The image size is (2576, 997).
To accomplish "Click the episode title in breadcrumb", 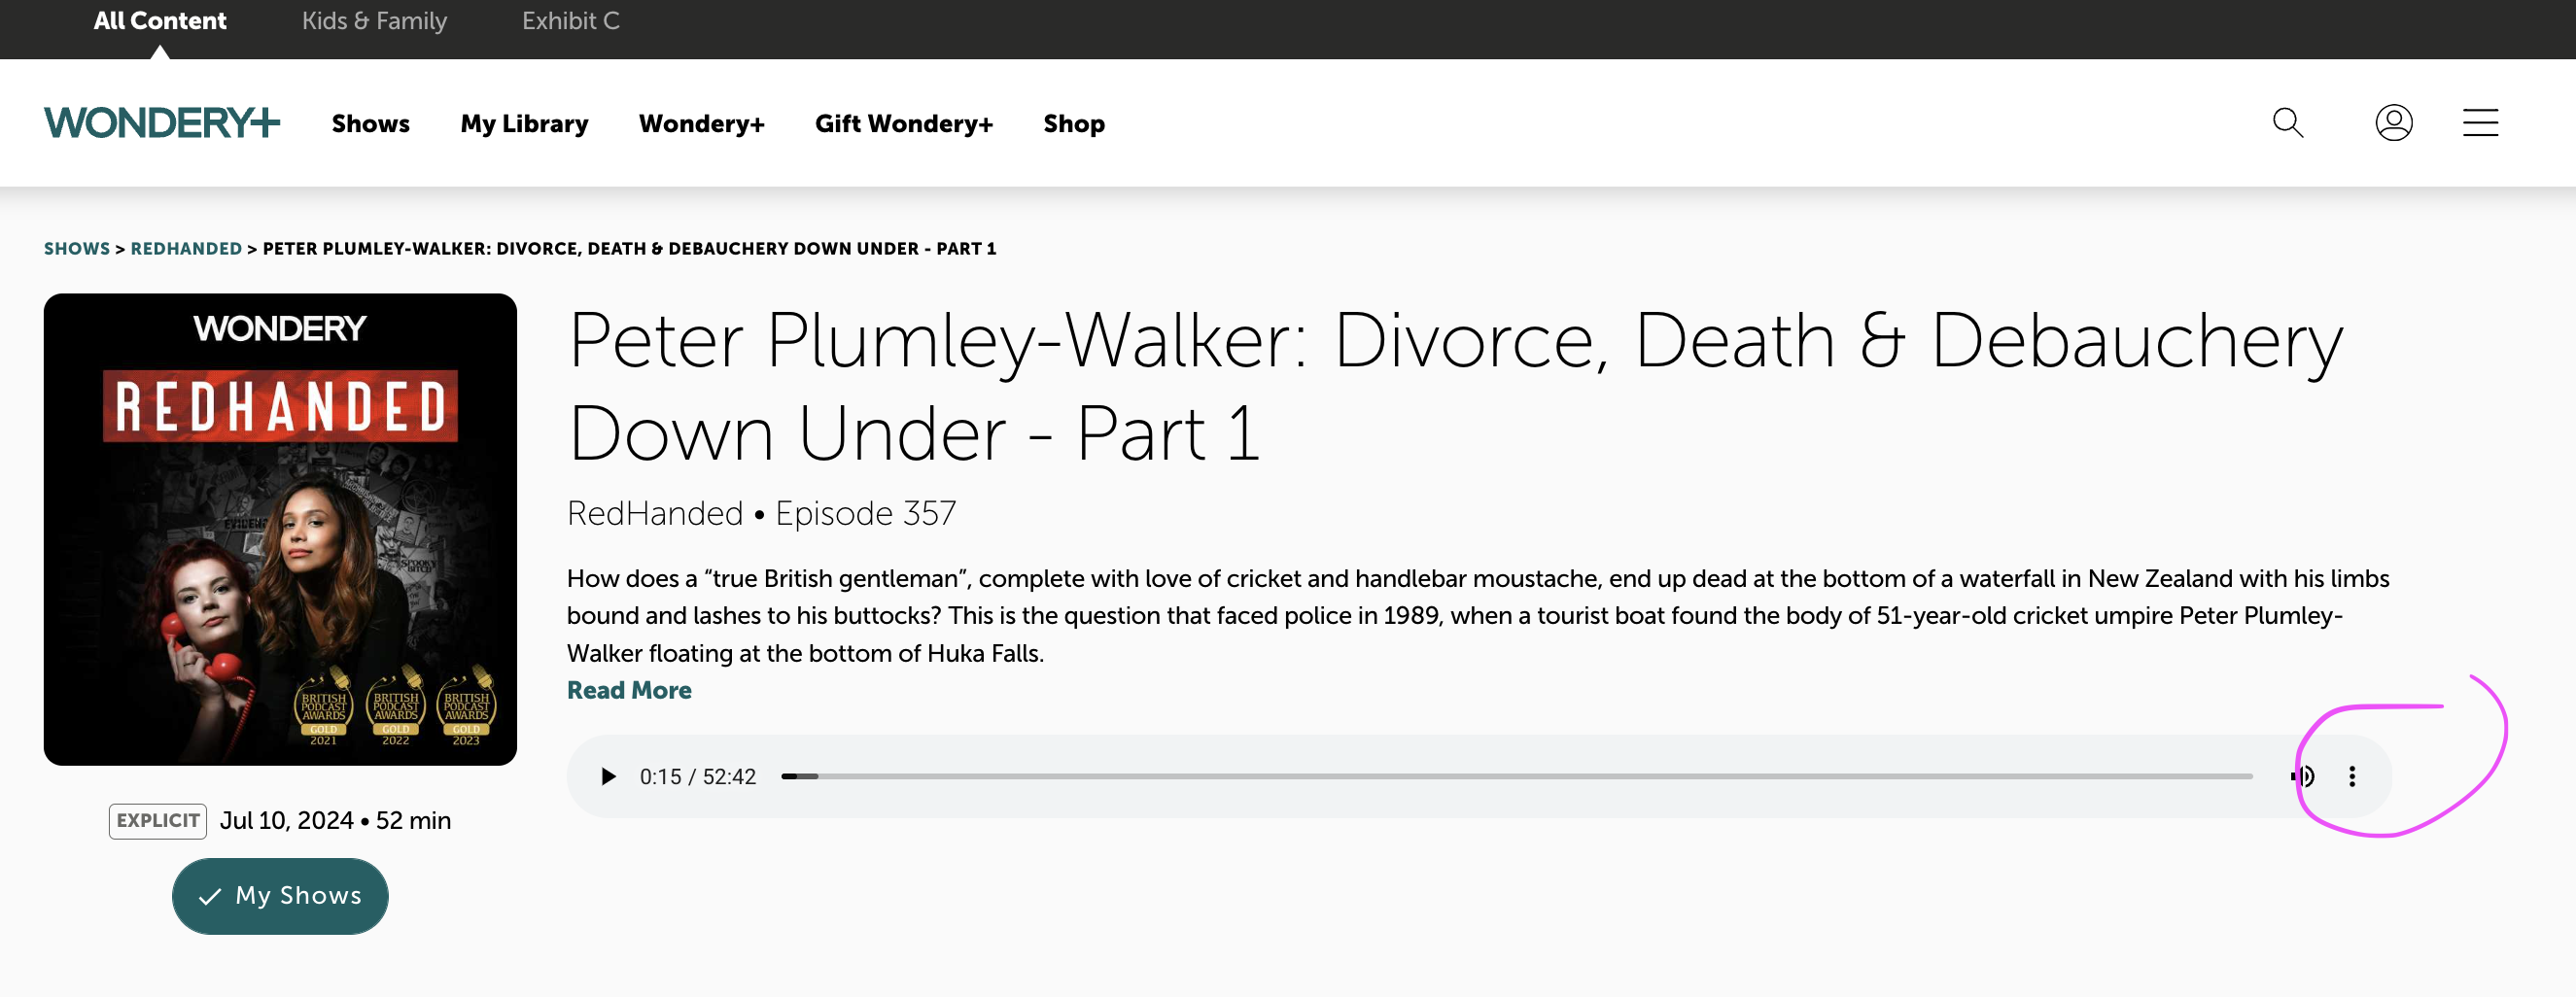I will tap(629, 249).
